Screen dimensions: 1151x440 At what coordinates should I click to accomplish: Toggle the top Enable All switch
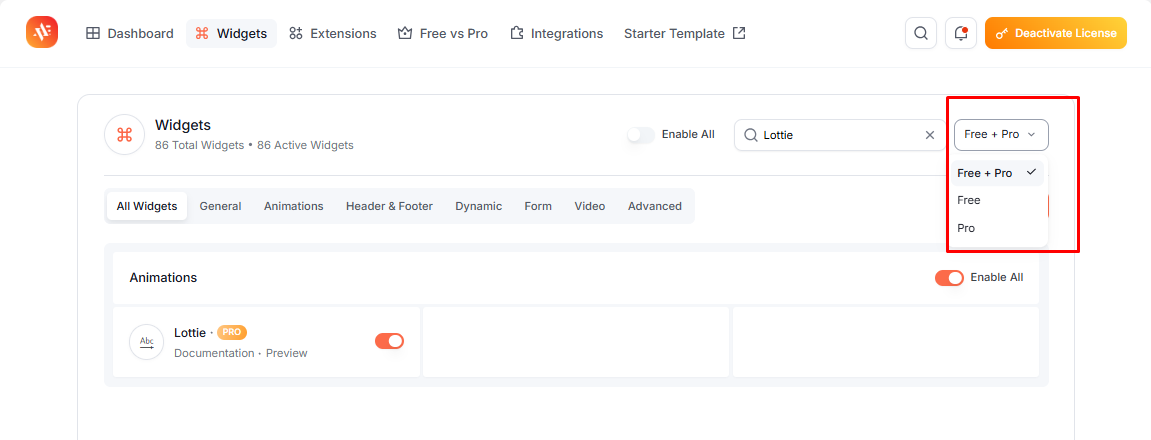tap(641, 135)
